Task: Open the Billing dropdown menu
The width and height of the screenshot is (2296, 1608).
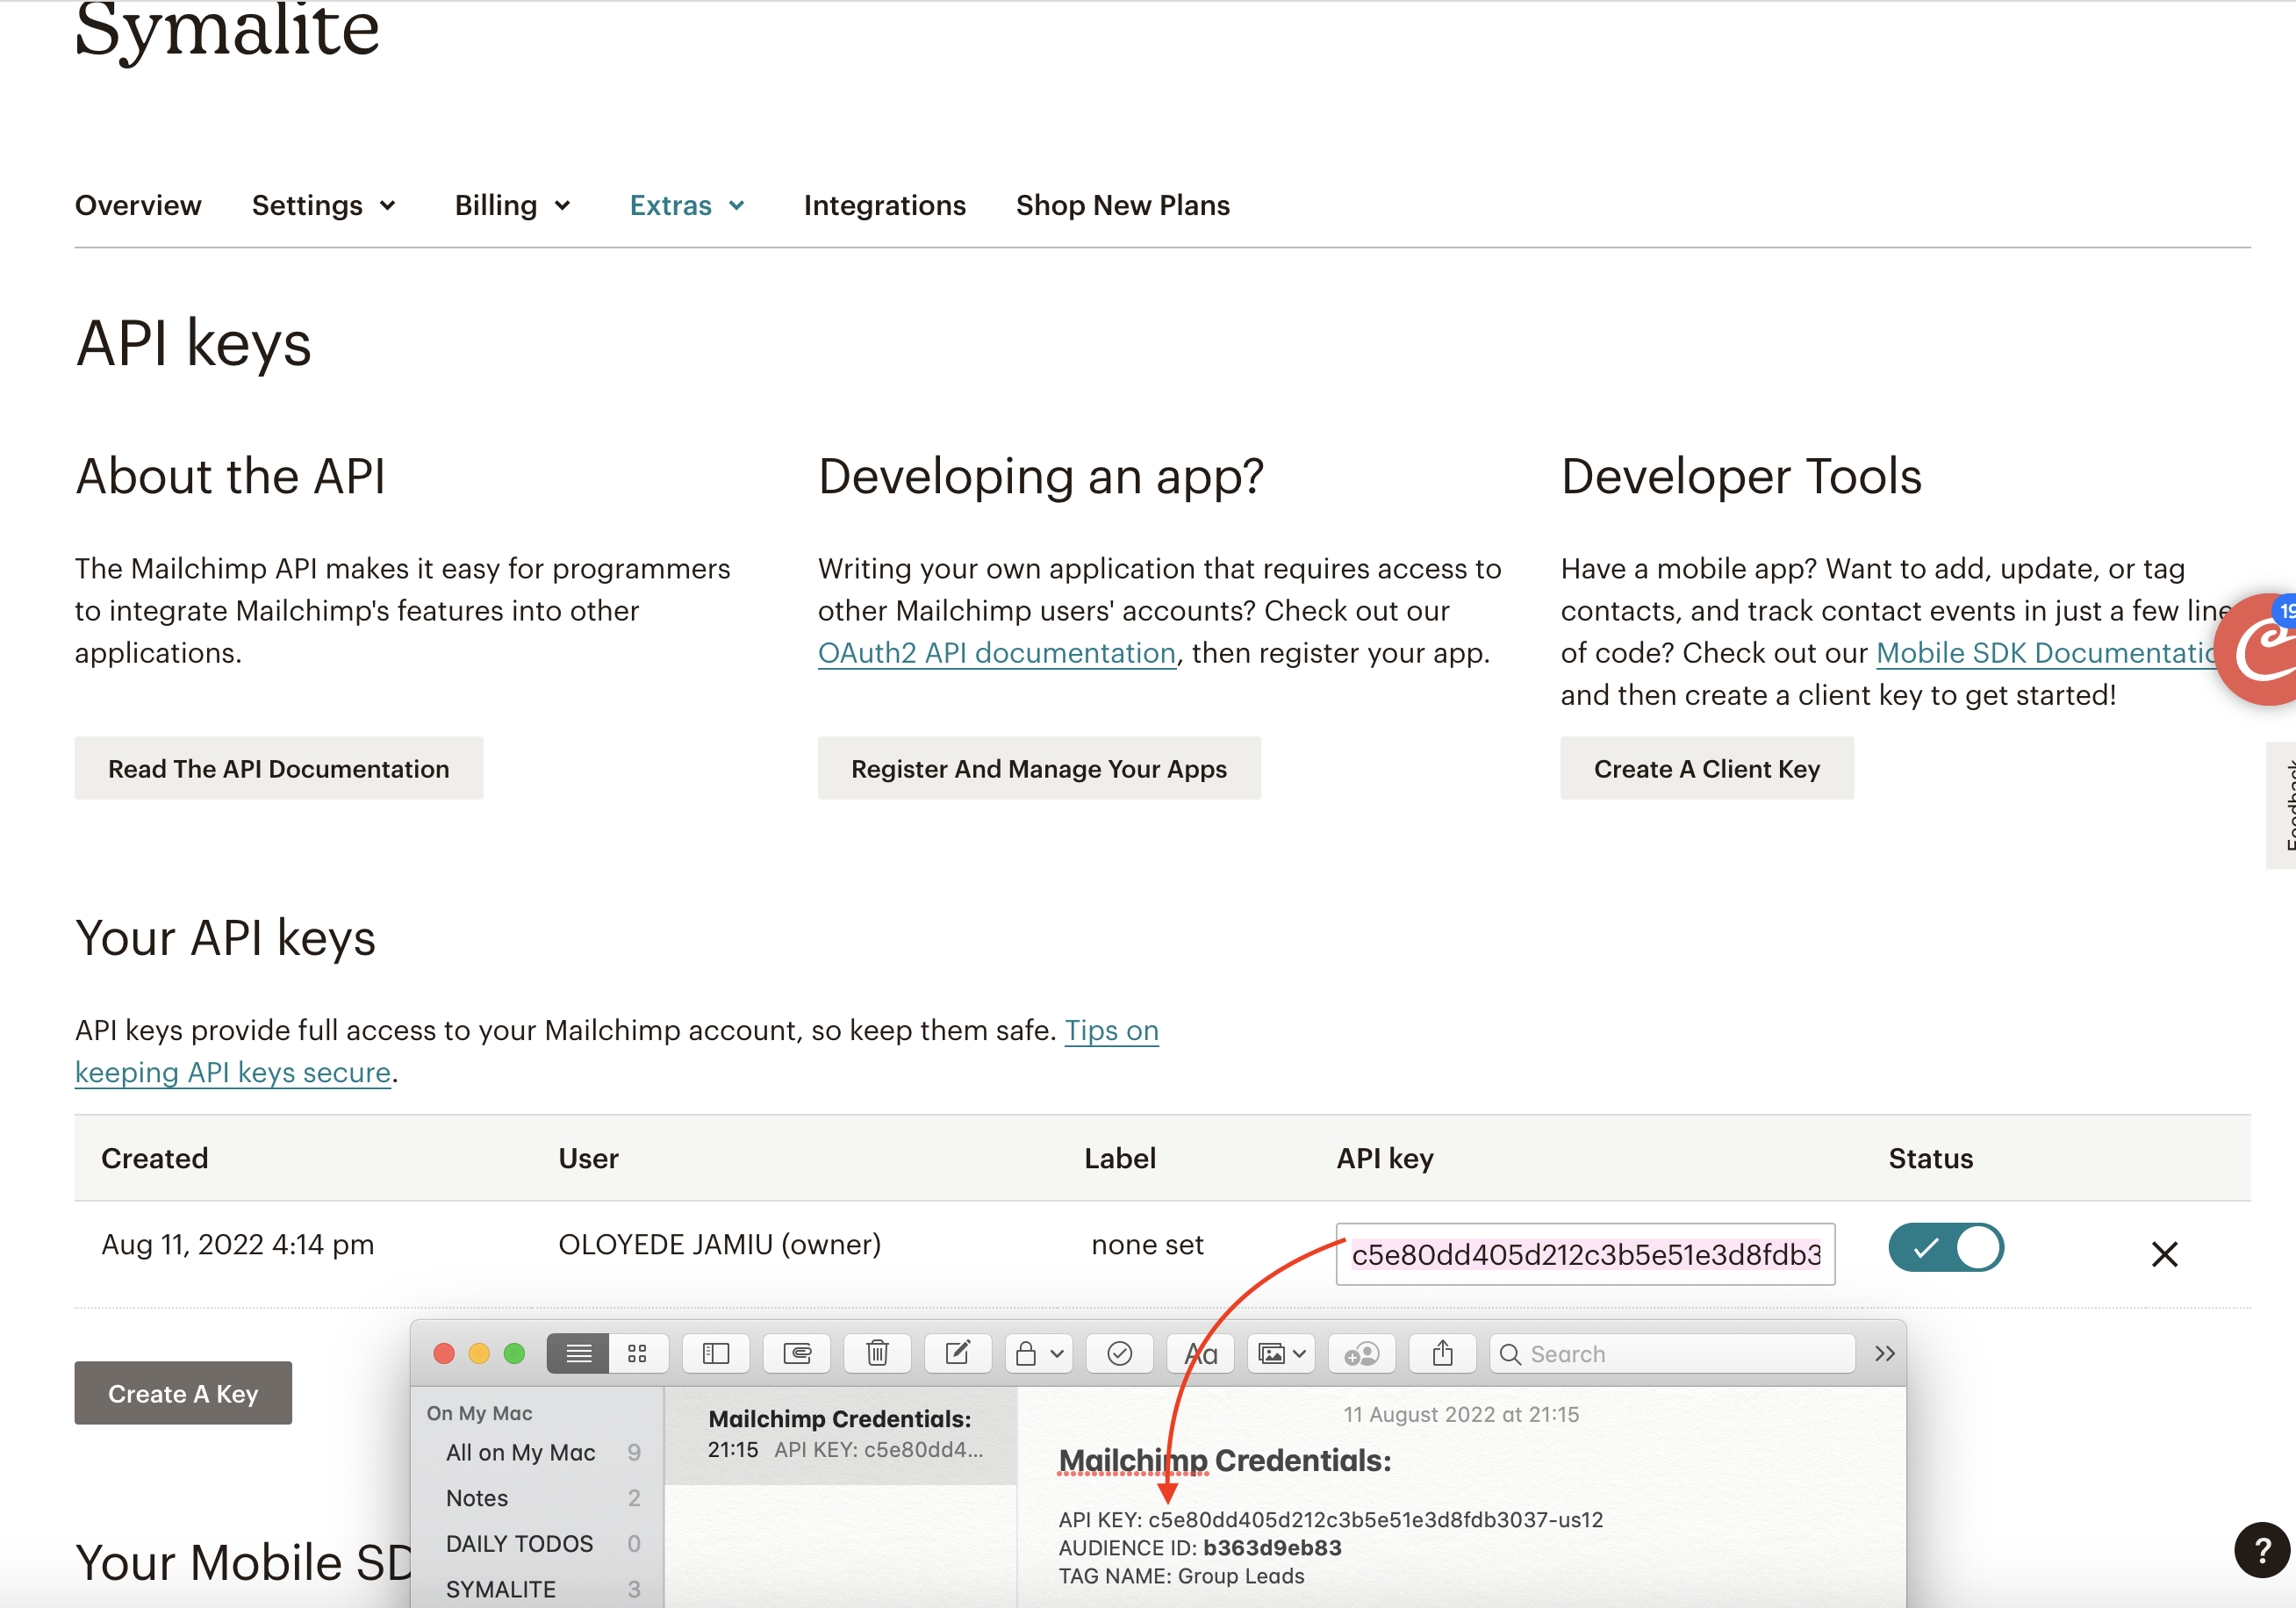Action: point(512,206)
